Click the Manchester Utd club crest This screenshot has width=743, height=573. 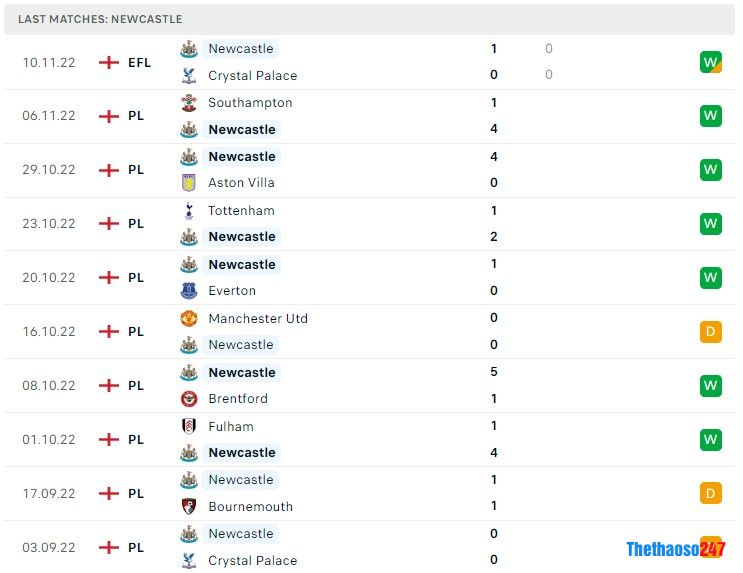pos(189,319)
